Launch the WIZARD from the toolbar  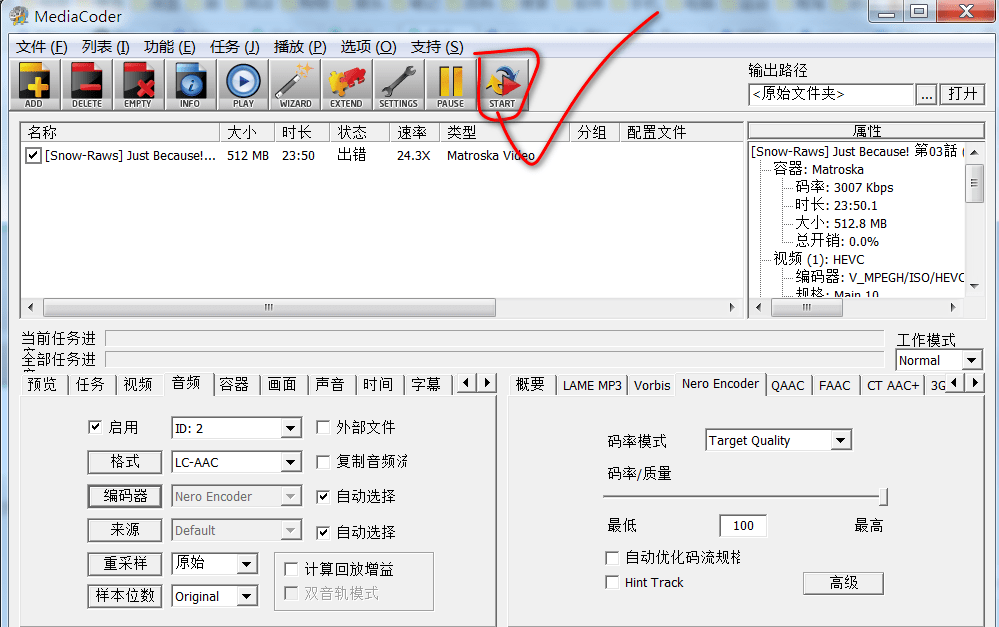(295, 84)
